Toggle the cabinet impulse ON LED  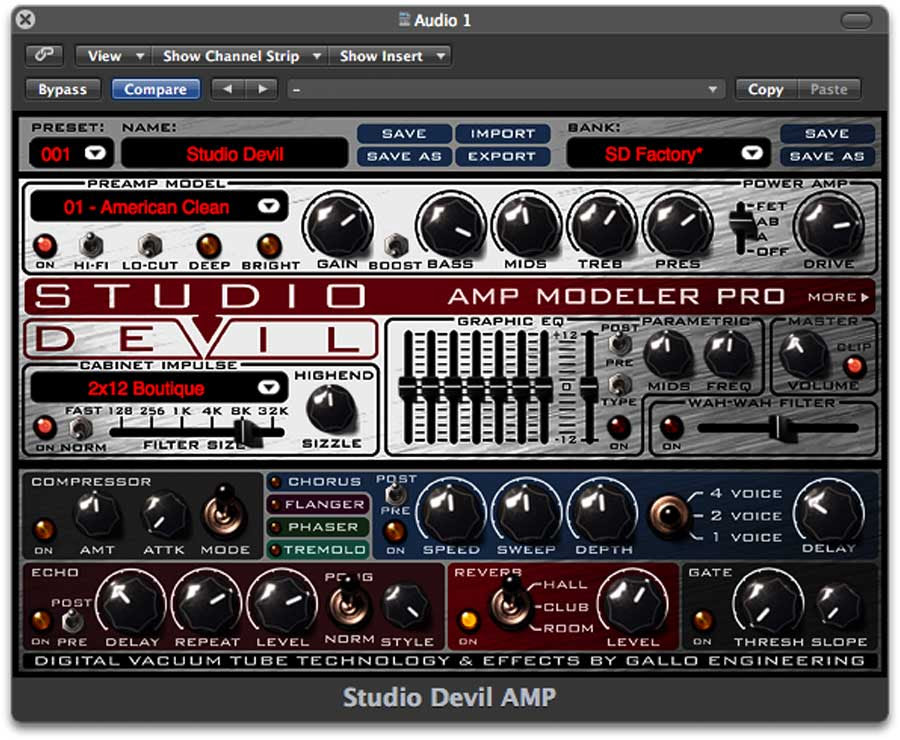pyautogui.click(x=44, y=427)
